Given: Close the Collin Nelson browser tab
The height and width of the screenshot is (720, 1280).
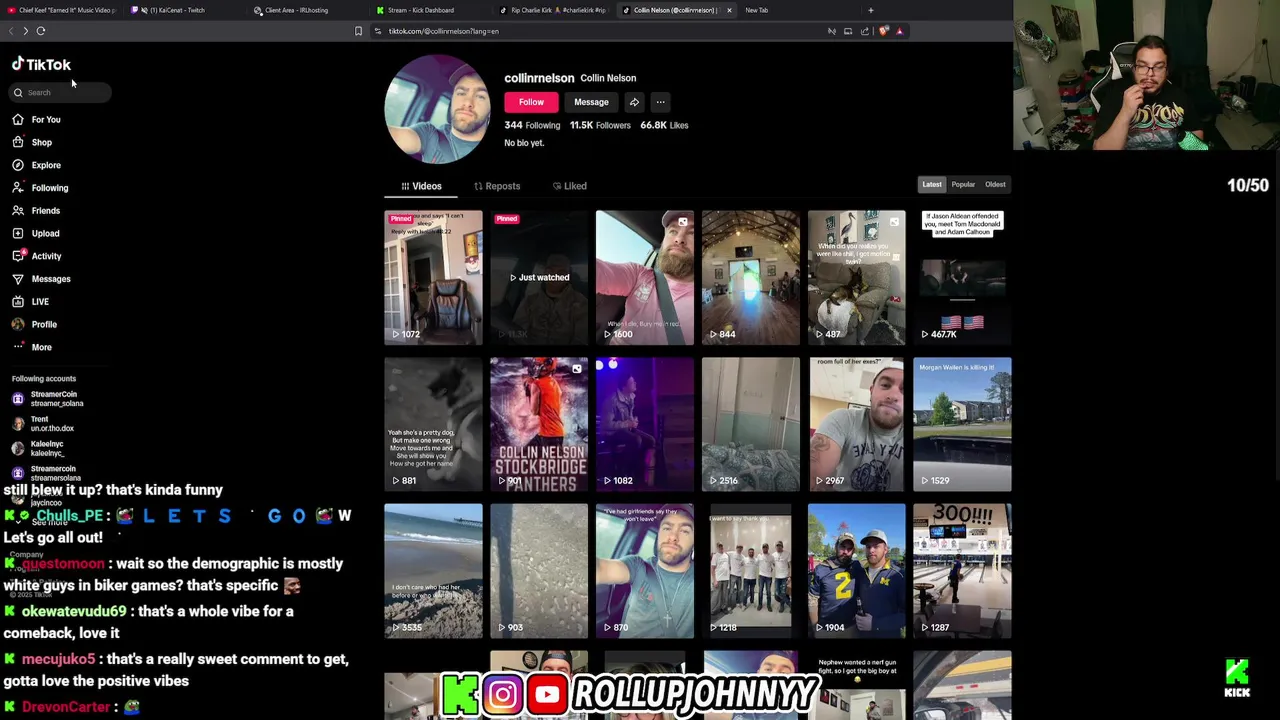Looking at the screenshot, I should [x=729, y=10].
